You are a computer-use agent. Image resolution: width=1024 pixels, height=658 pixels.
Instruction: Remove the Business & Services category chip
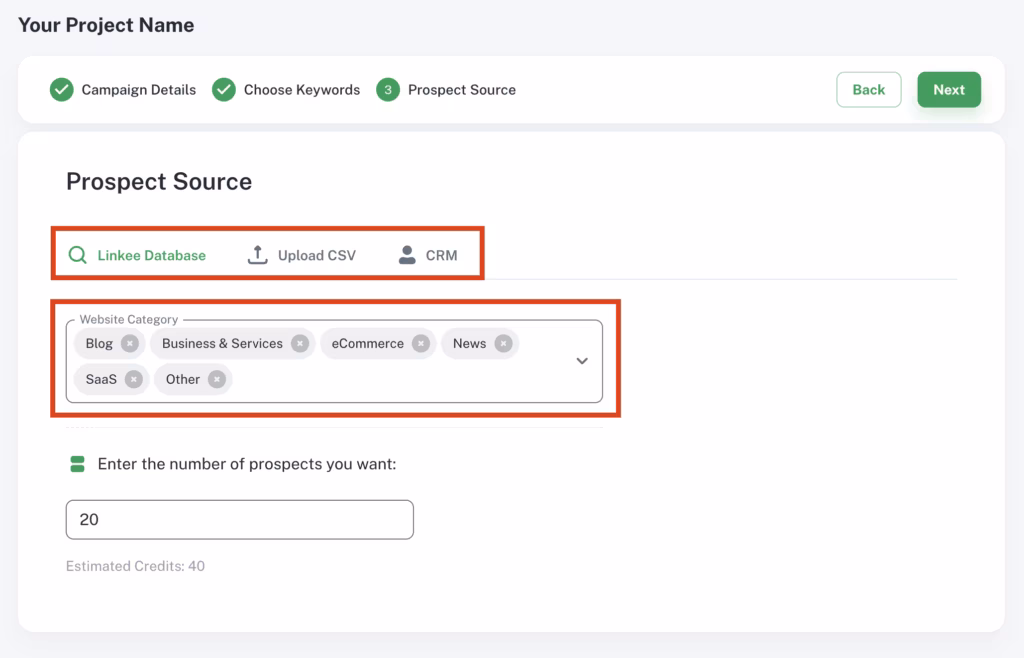pos(300,343)
